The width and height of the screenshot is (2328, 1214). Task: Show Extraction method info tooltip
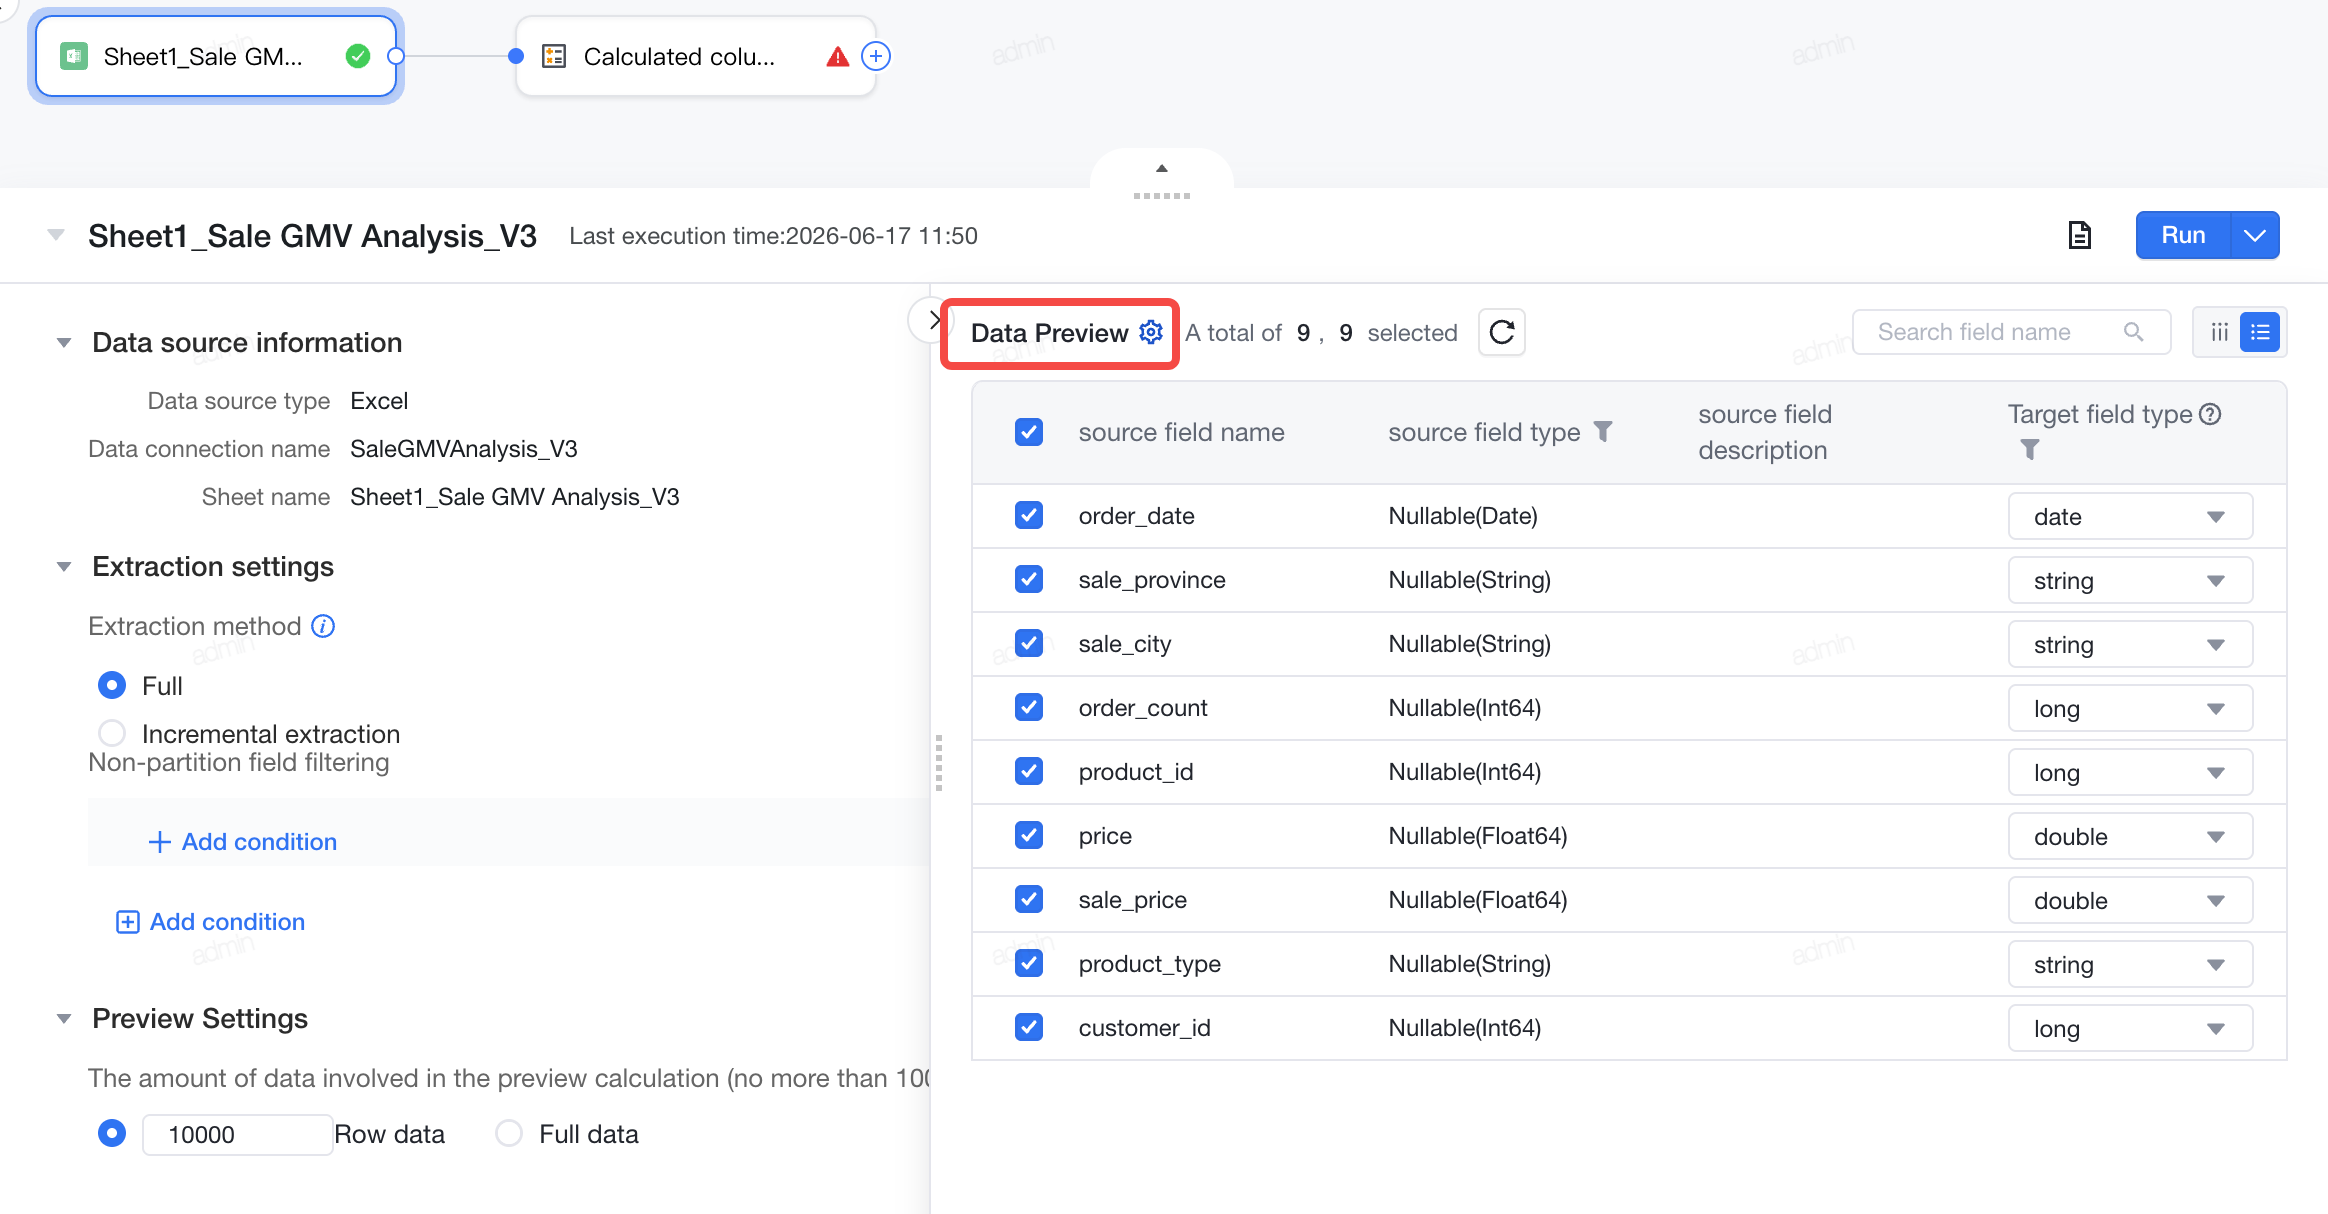tap(323, 626)
